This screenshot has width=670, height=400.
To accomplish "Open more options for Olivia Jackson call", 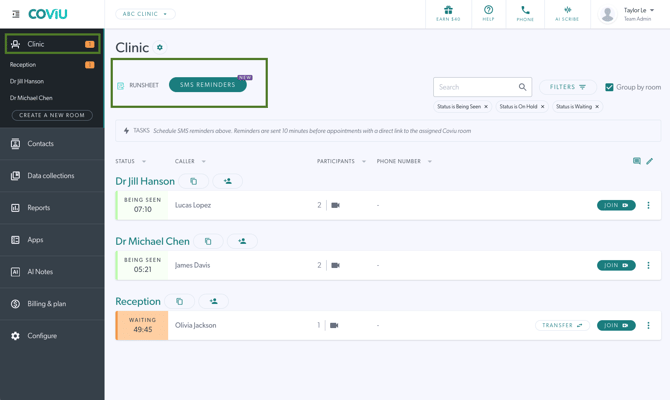I will point(648,325).
